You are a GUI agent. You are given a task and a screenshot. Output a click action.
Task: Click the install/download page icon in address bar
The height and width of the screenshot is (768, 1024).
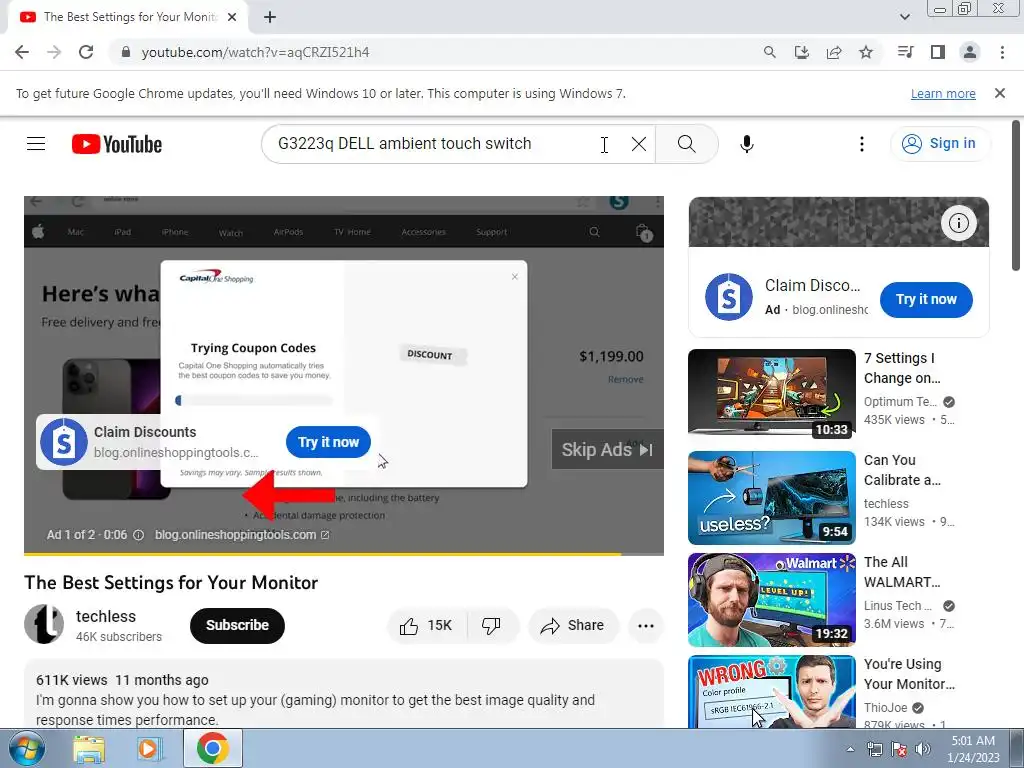coord(801,52)
